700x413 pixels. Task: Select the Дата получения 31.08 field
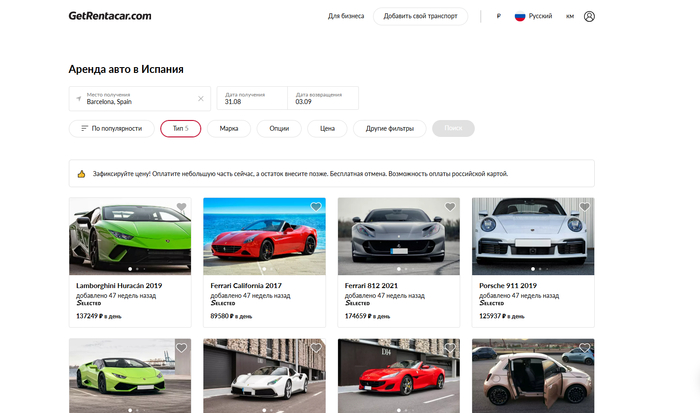(x=252, y=98)
